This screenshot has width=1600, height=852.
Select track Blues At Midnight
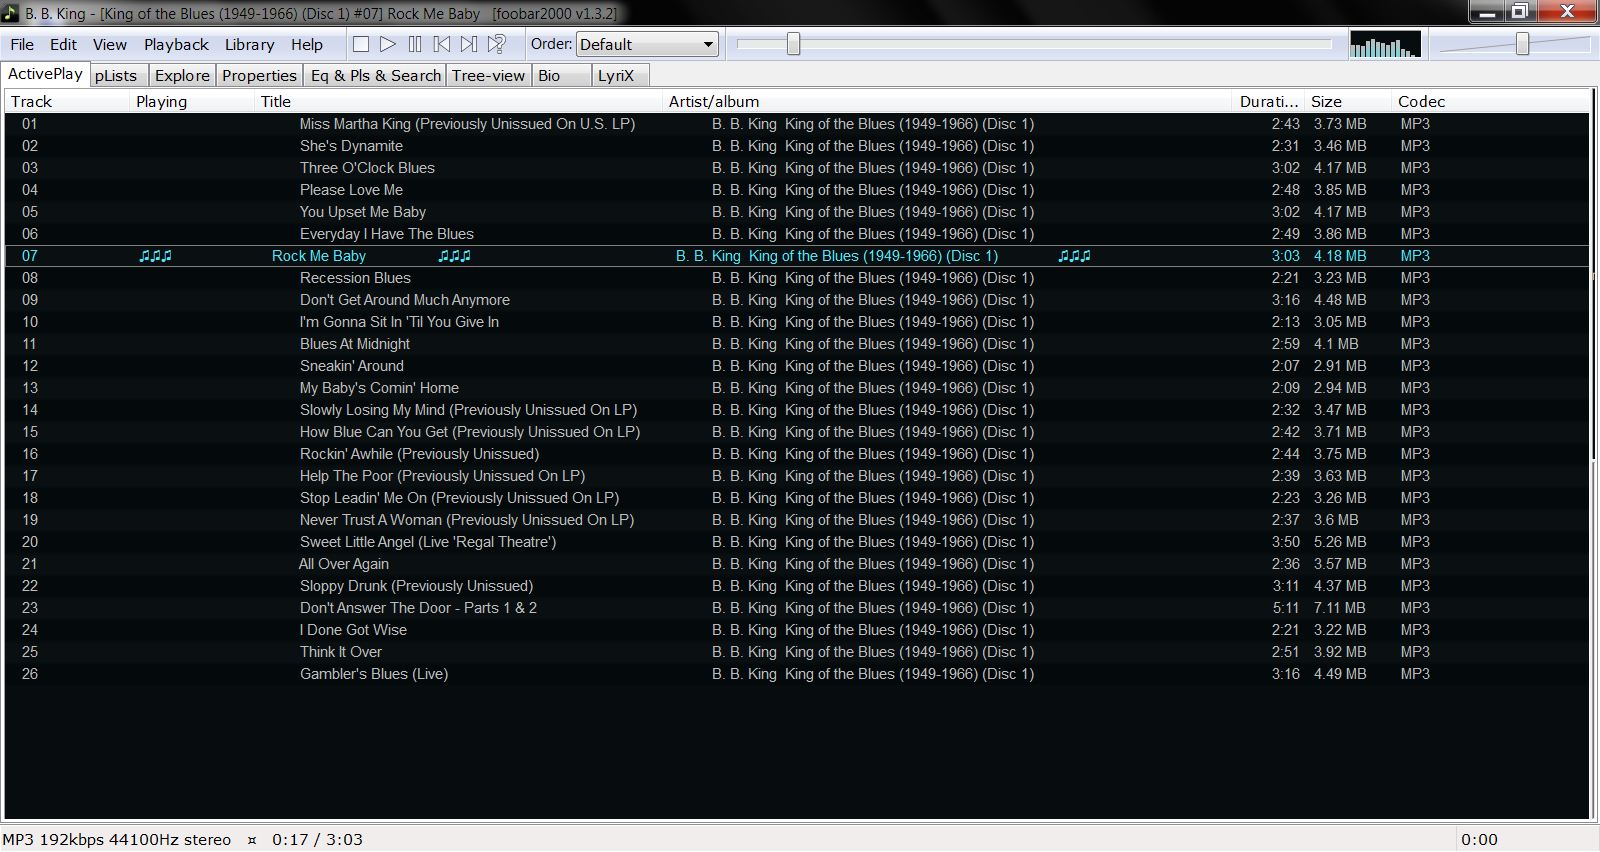coord(796,344)
